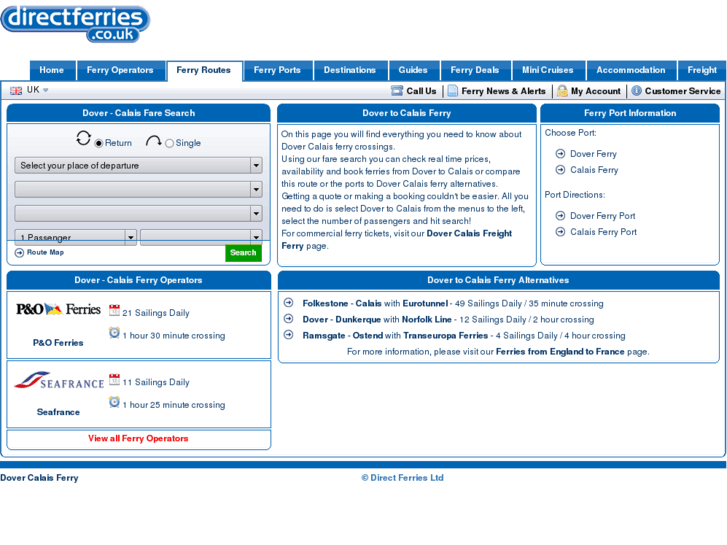Click the Route Map arrow icon
This screenshot has height=545, width=727.
[x=19, y=252]
